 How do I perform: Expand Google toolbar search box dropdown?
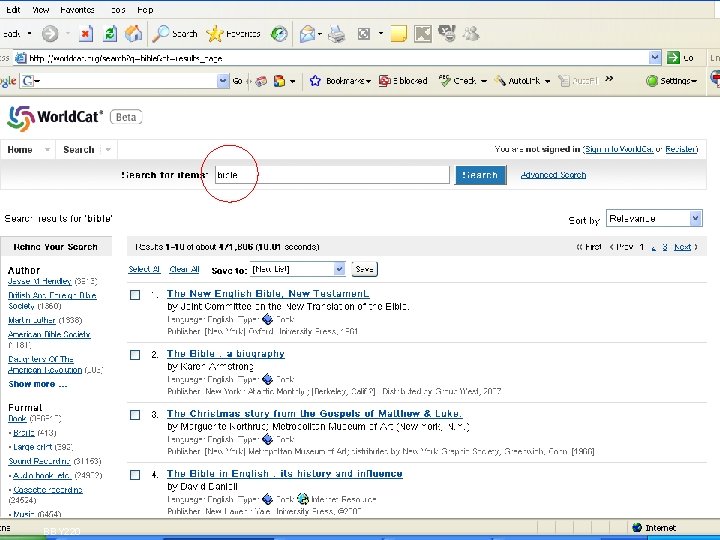(x=223, y=81)
